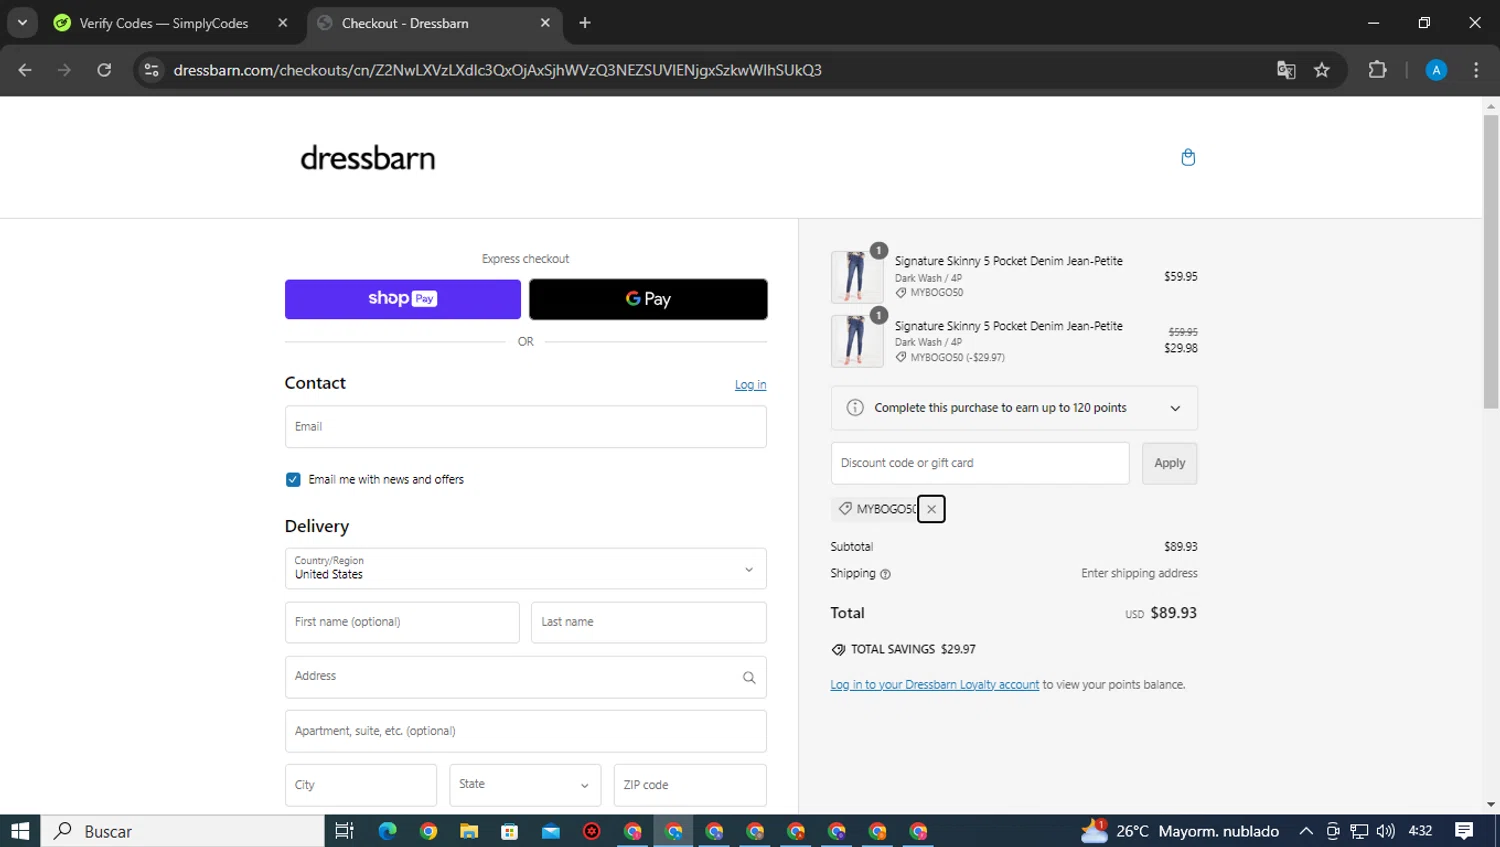Viewport: 1500px width, 847px height.
Task: Click the Last name field
Action: pyautogui.click(x=649, y=622)
